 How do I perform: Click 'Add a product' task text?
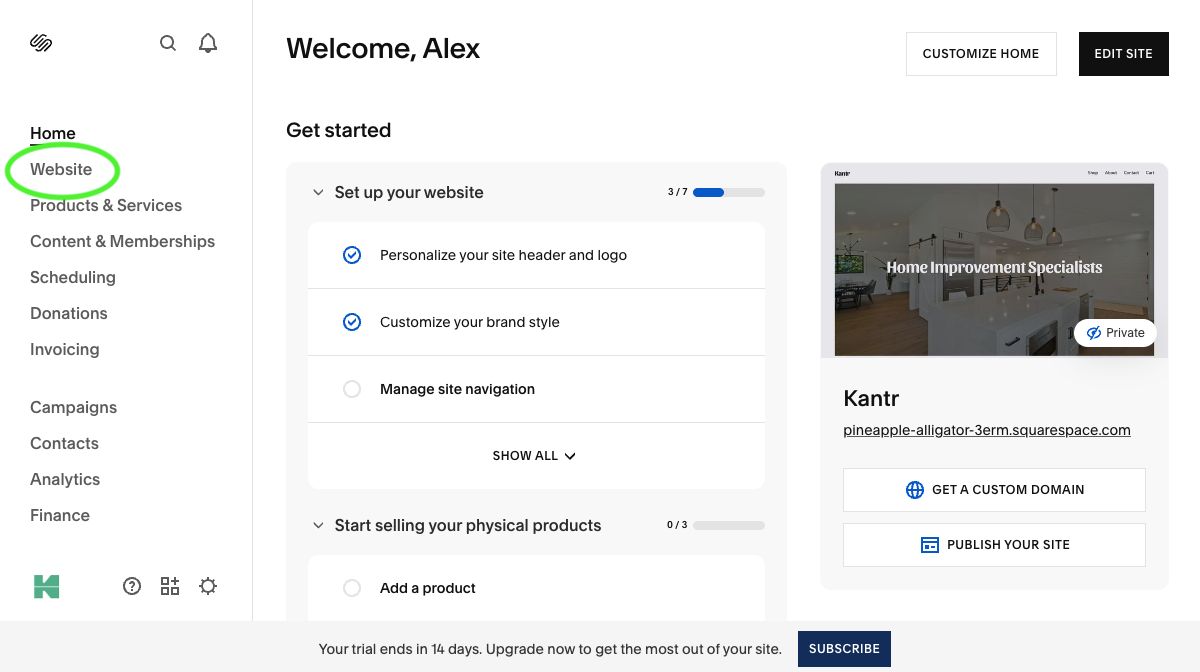click(428, 588)
